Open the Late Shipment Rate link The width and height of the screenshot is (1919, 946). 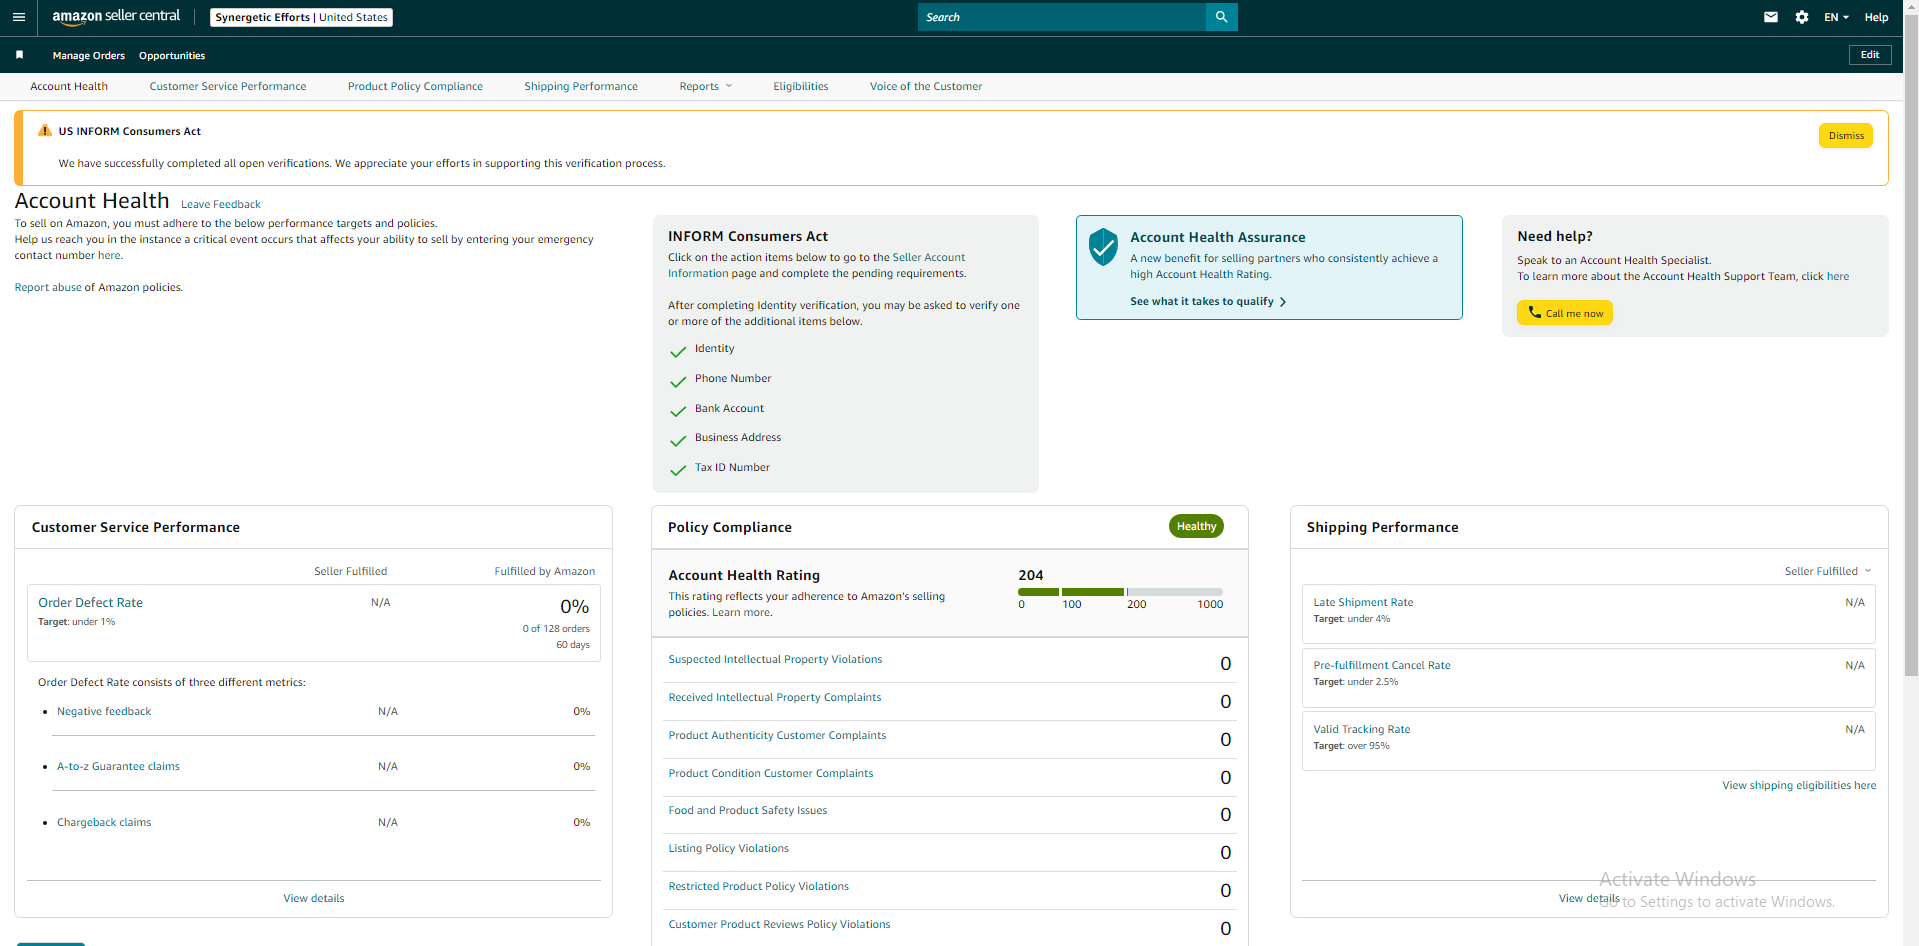(x=1363, y=602)
